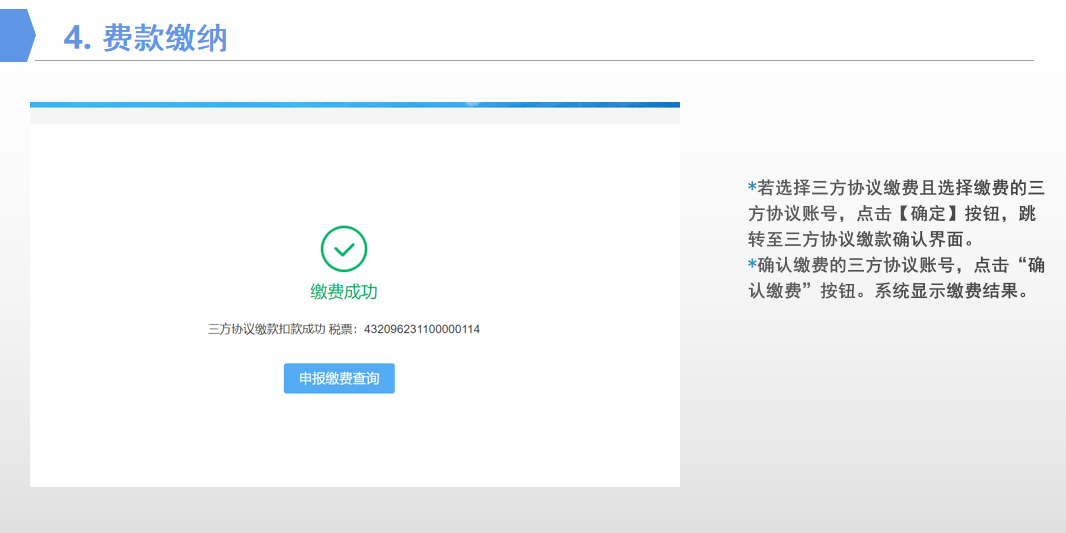The height and width of the screenshot is (533, 1066).
Task: Click the note starting 确认缴费的三方协议账号
Action: tap(896, 278)
